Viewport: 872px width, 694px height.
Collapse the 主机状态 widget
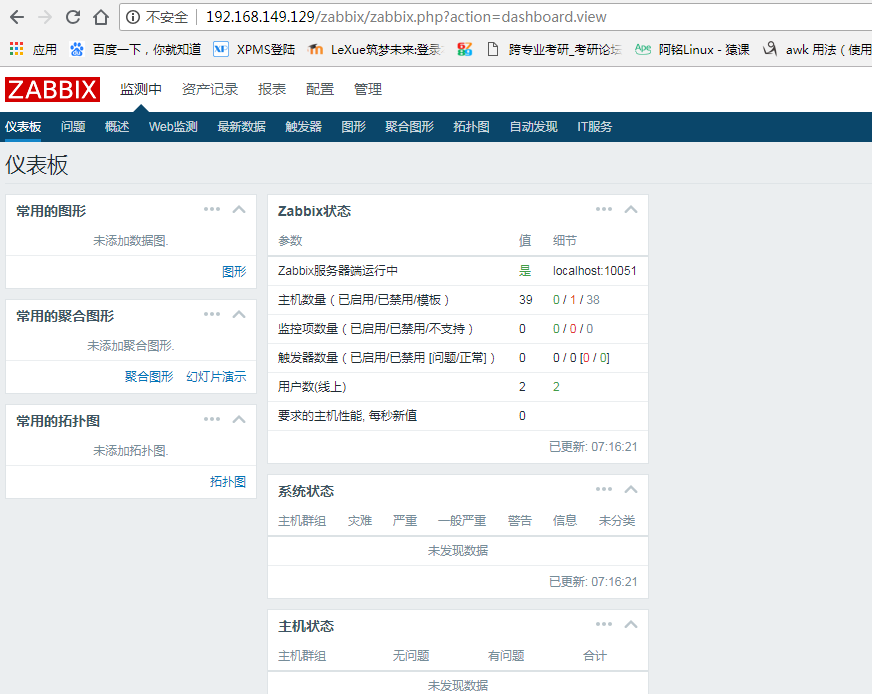pyautogui.click(x=631, y=624)
